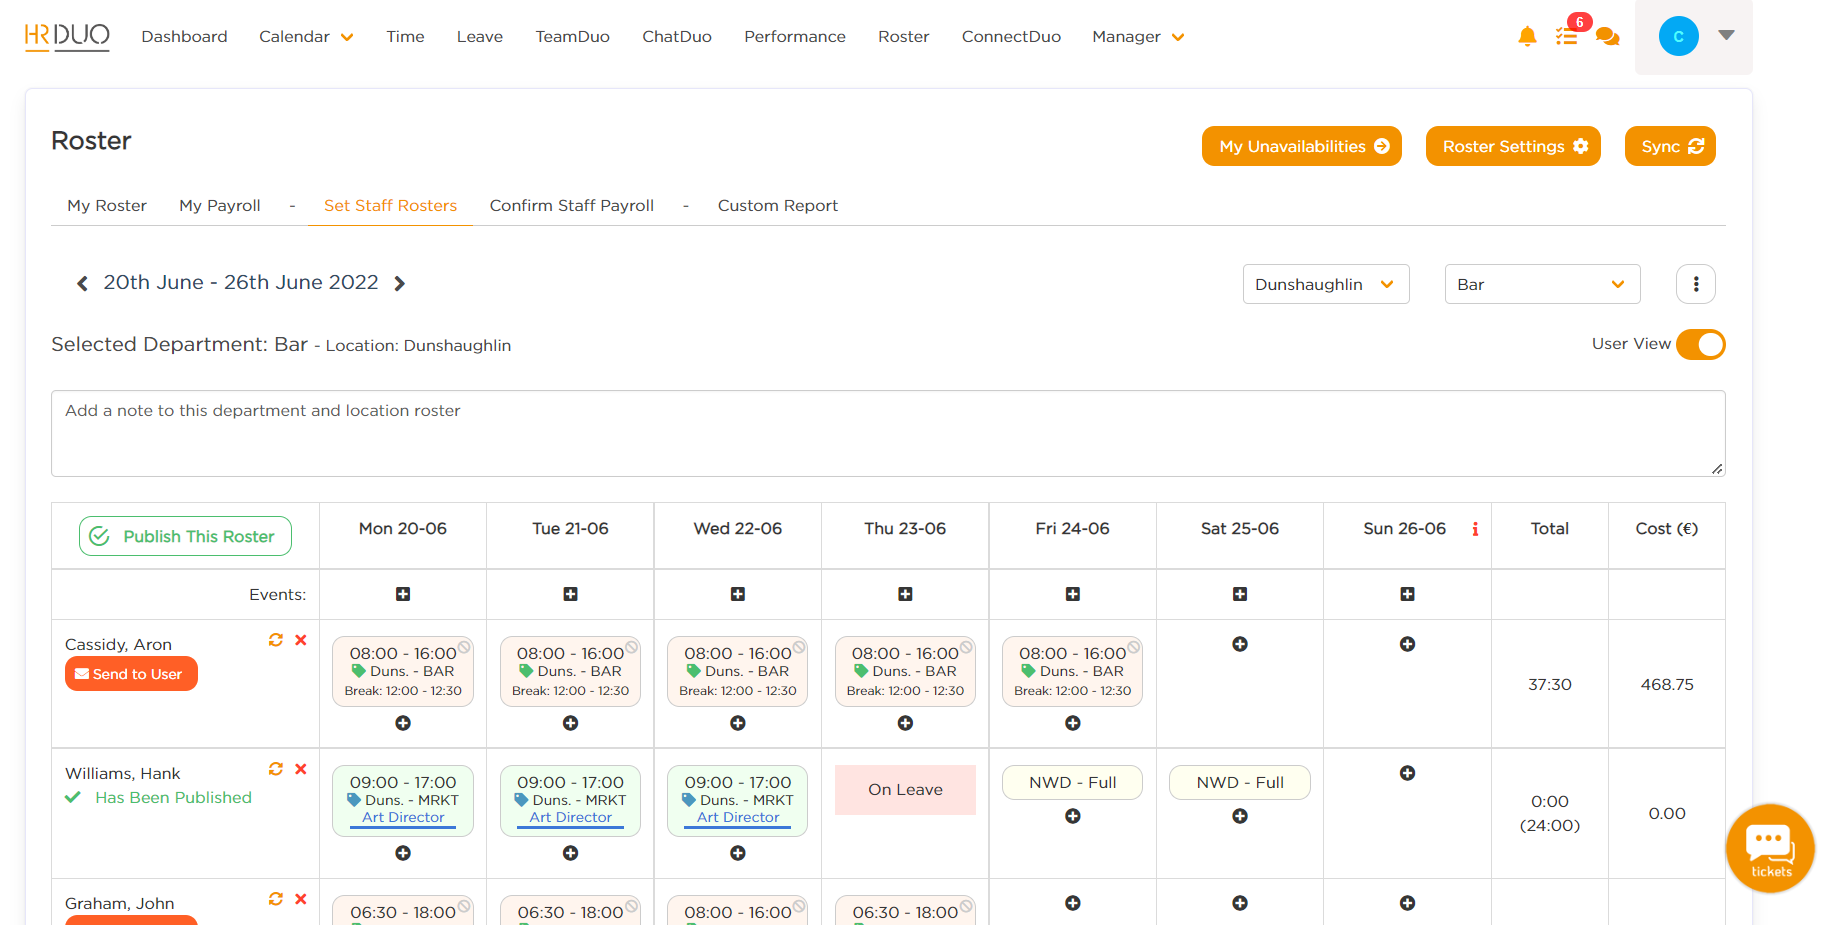The width and height of the screenshot is (1822, 925).
Task: Add an event on Mon 20-06 with plus icon
Action: click(402, 594)
